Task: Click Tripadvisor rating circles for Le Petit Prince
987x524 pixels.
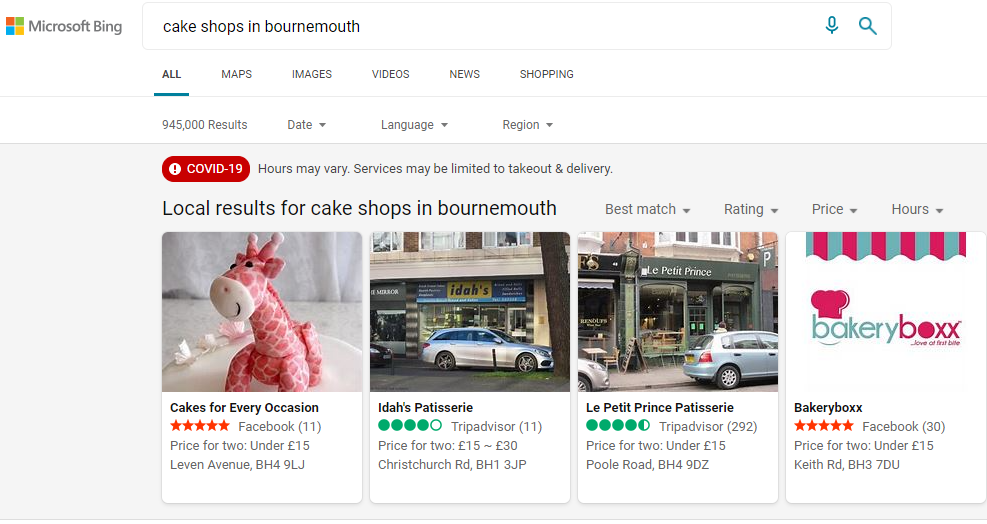Action: (618, 426)
